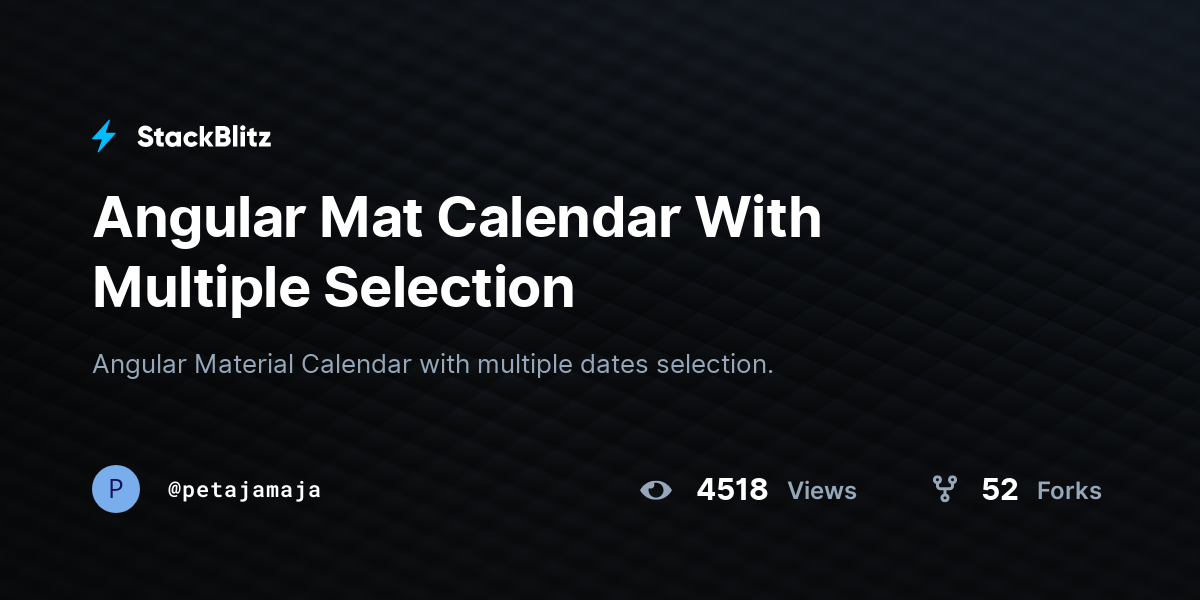Image resolution: width=1200 pixels, height=600 pixels.
Task: Click the 4518 views number
Action: pos(732,490)
